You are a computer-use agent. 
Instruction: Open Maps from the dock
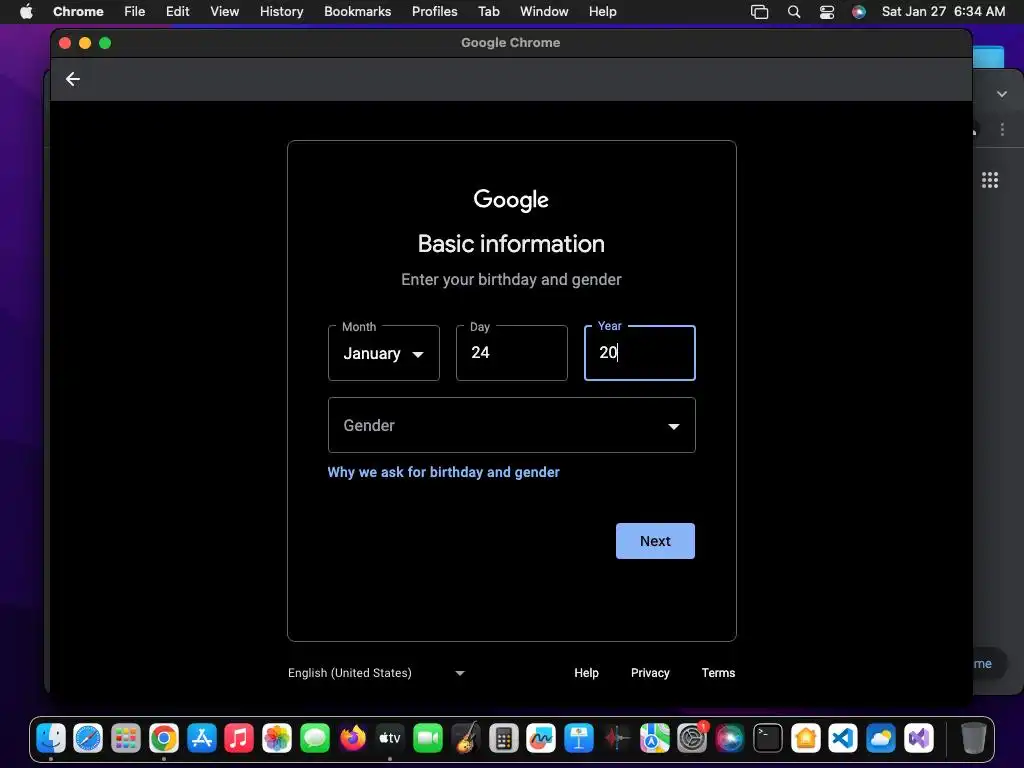click(x=654, y=739)
